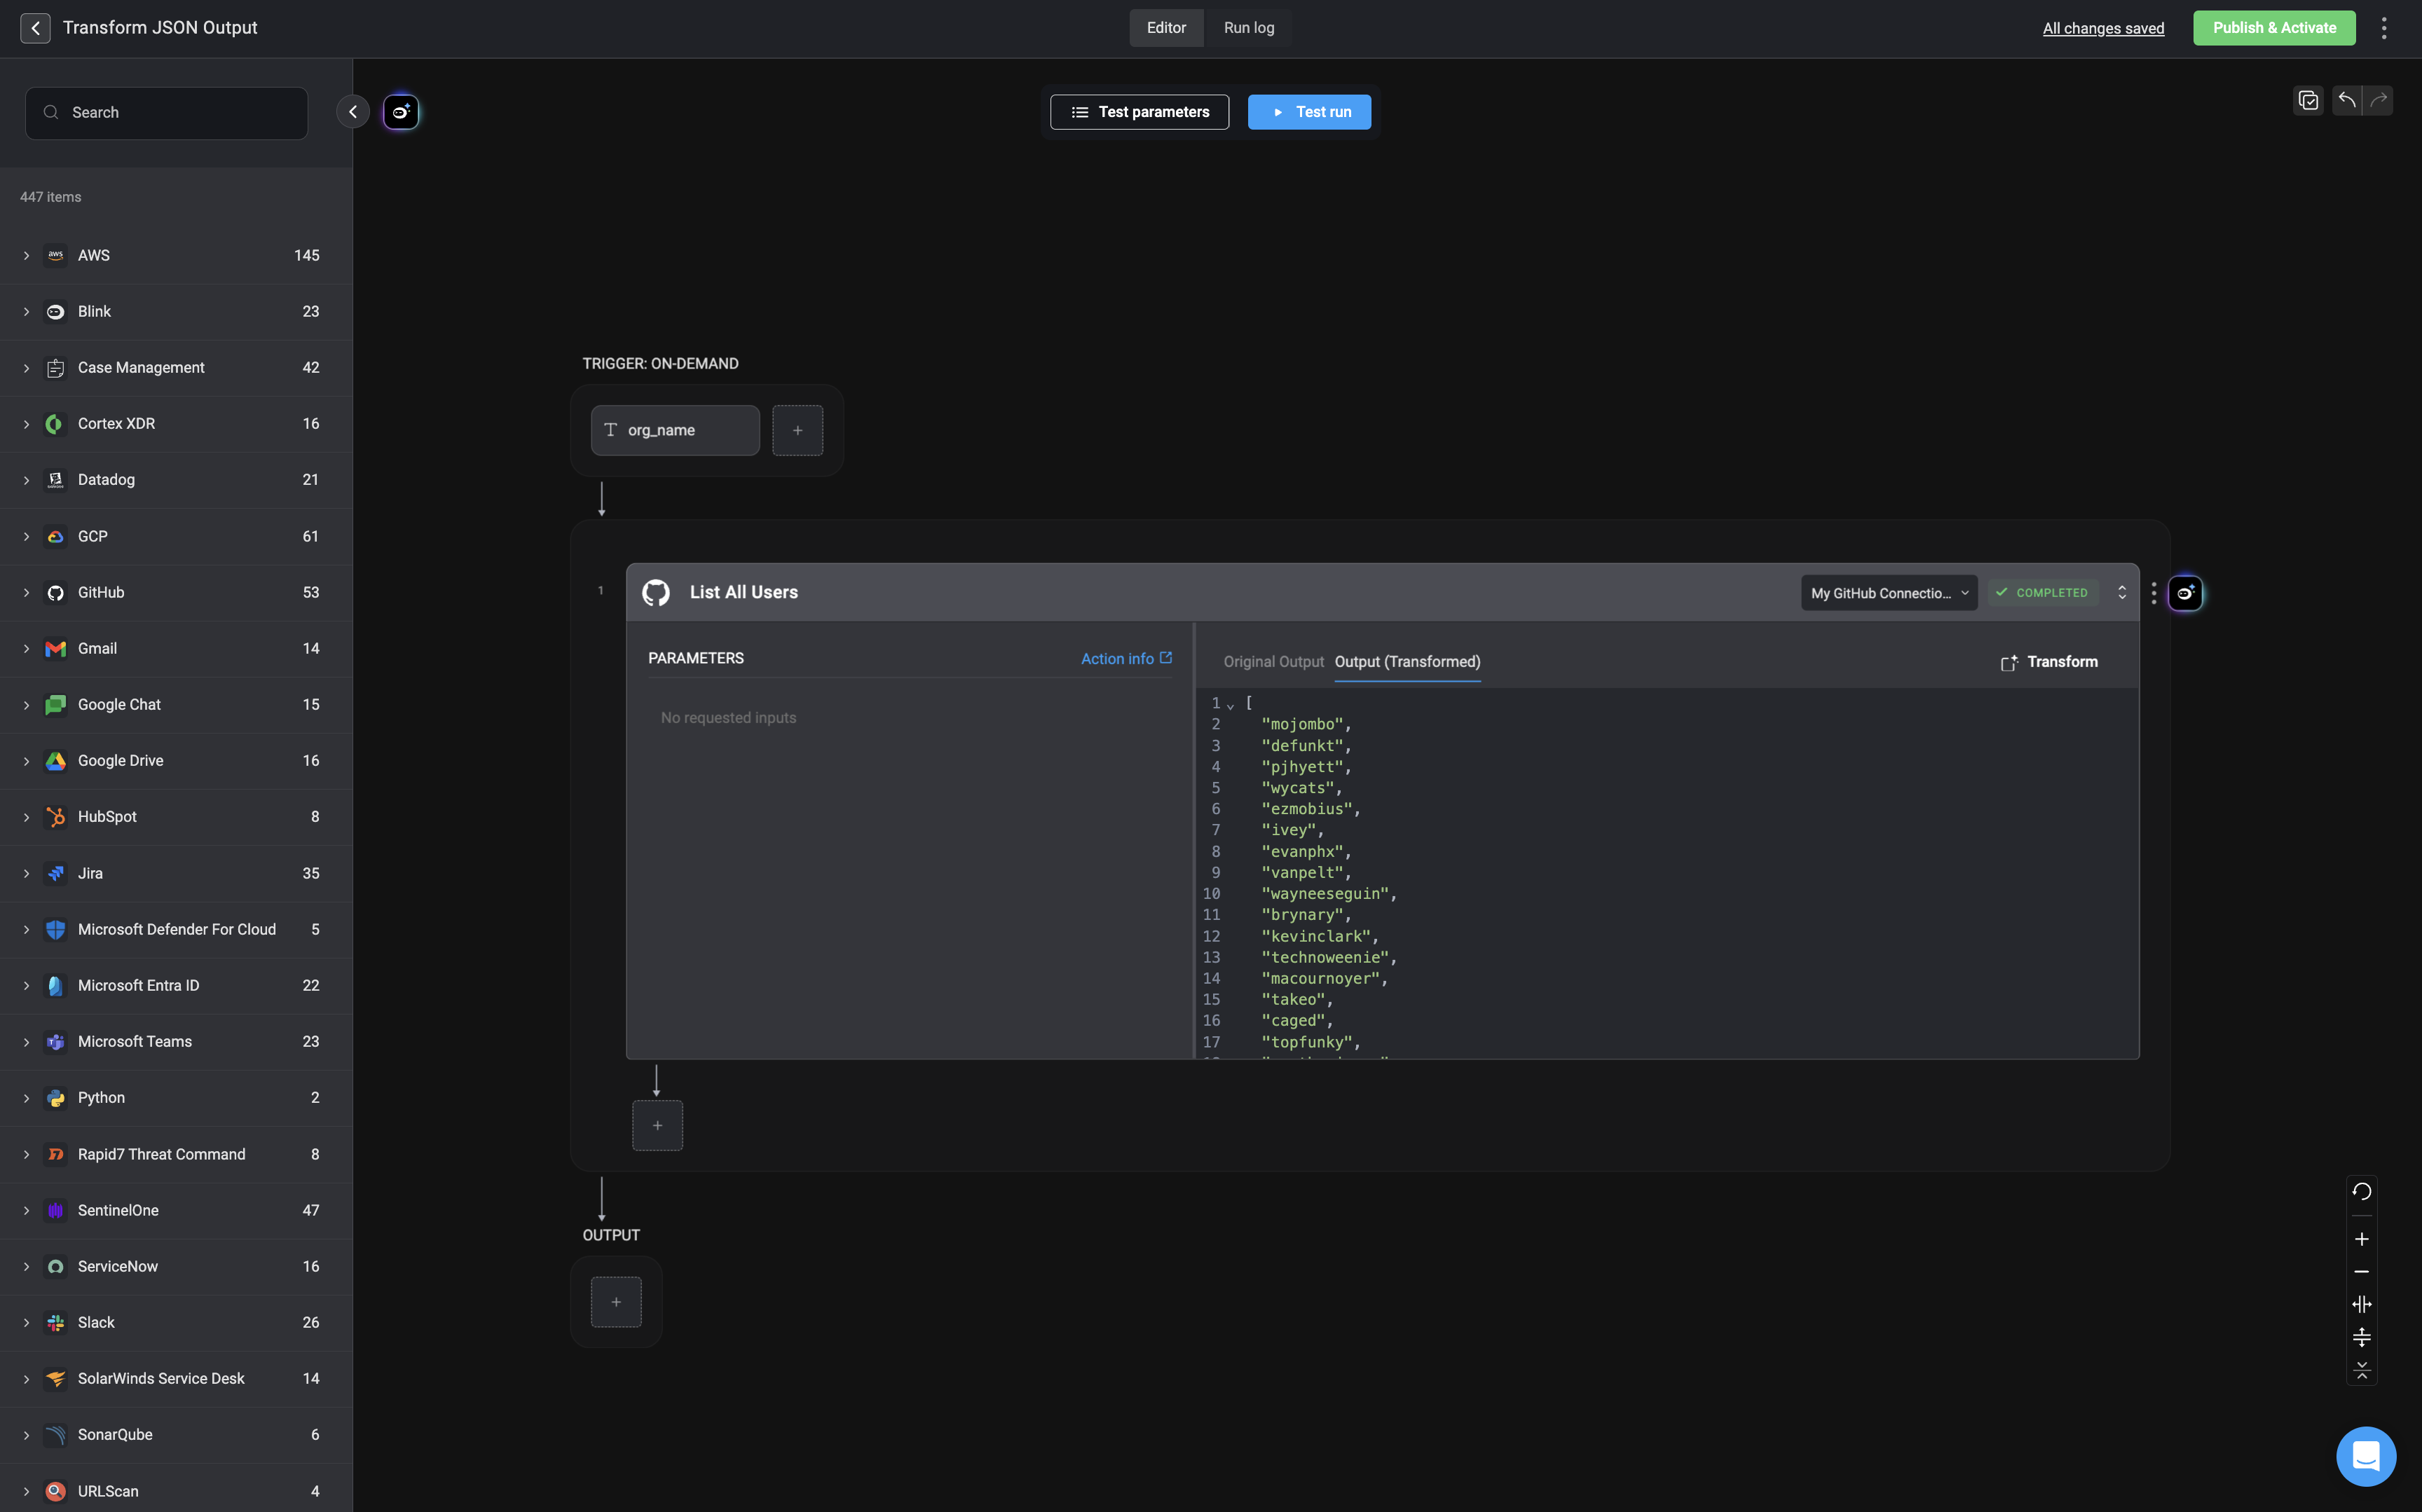Open the chat support bubble
Viewport: 2422px width, 1512px height.
pos(2365,1456)
